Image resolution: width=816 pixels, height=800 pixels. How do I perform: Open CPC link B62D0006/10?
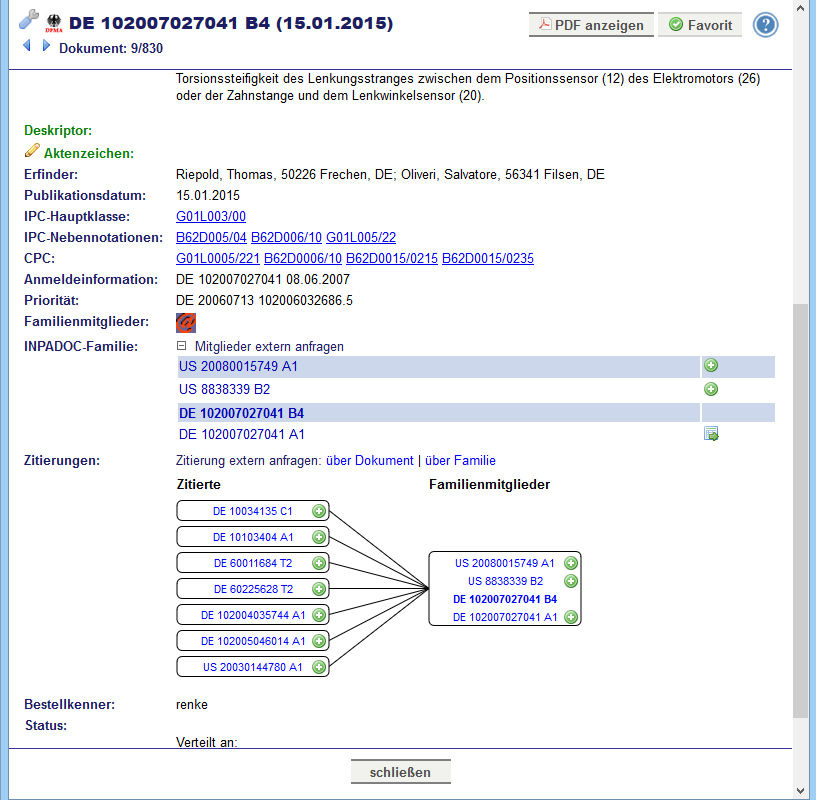click(x=303, y=259)
